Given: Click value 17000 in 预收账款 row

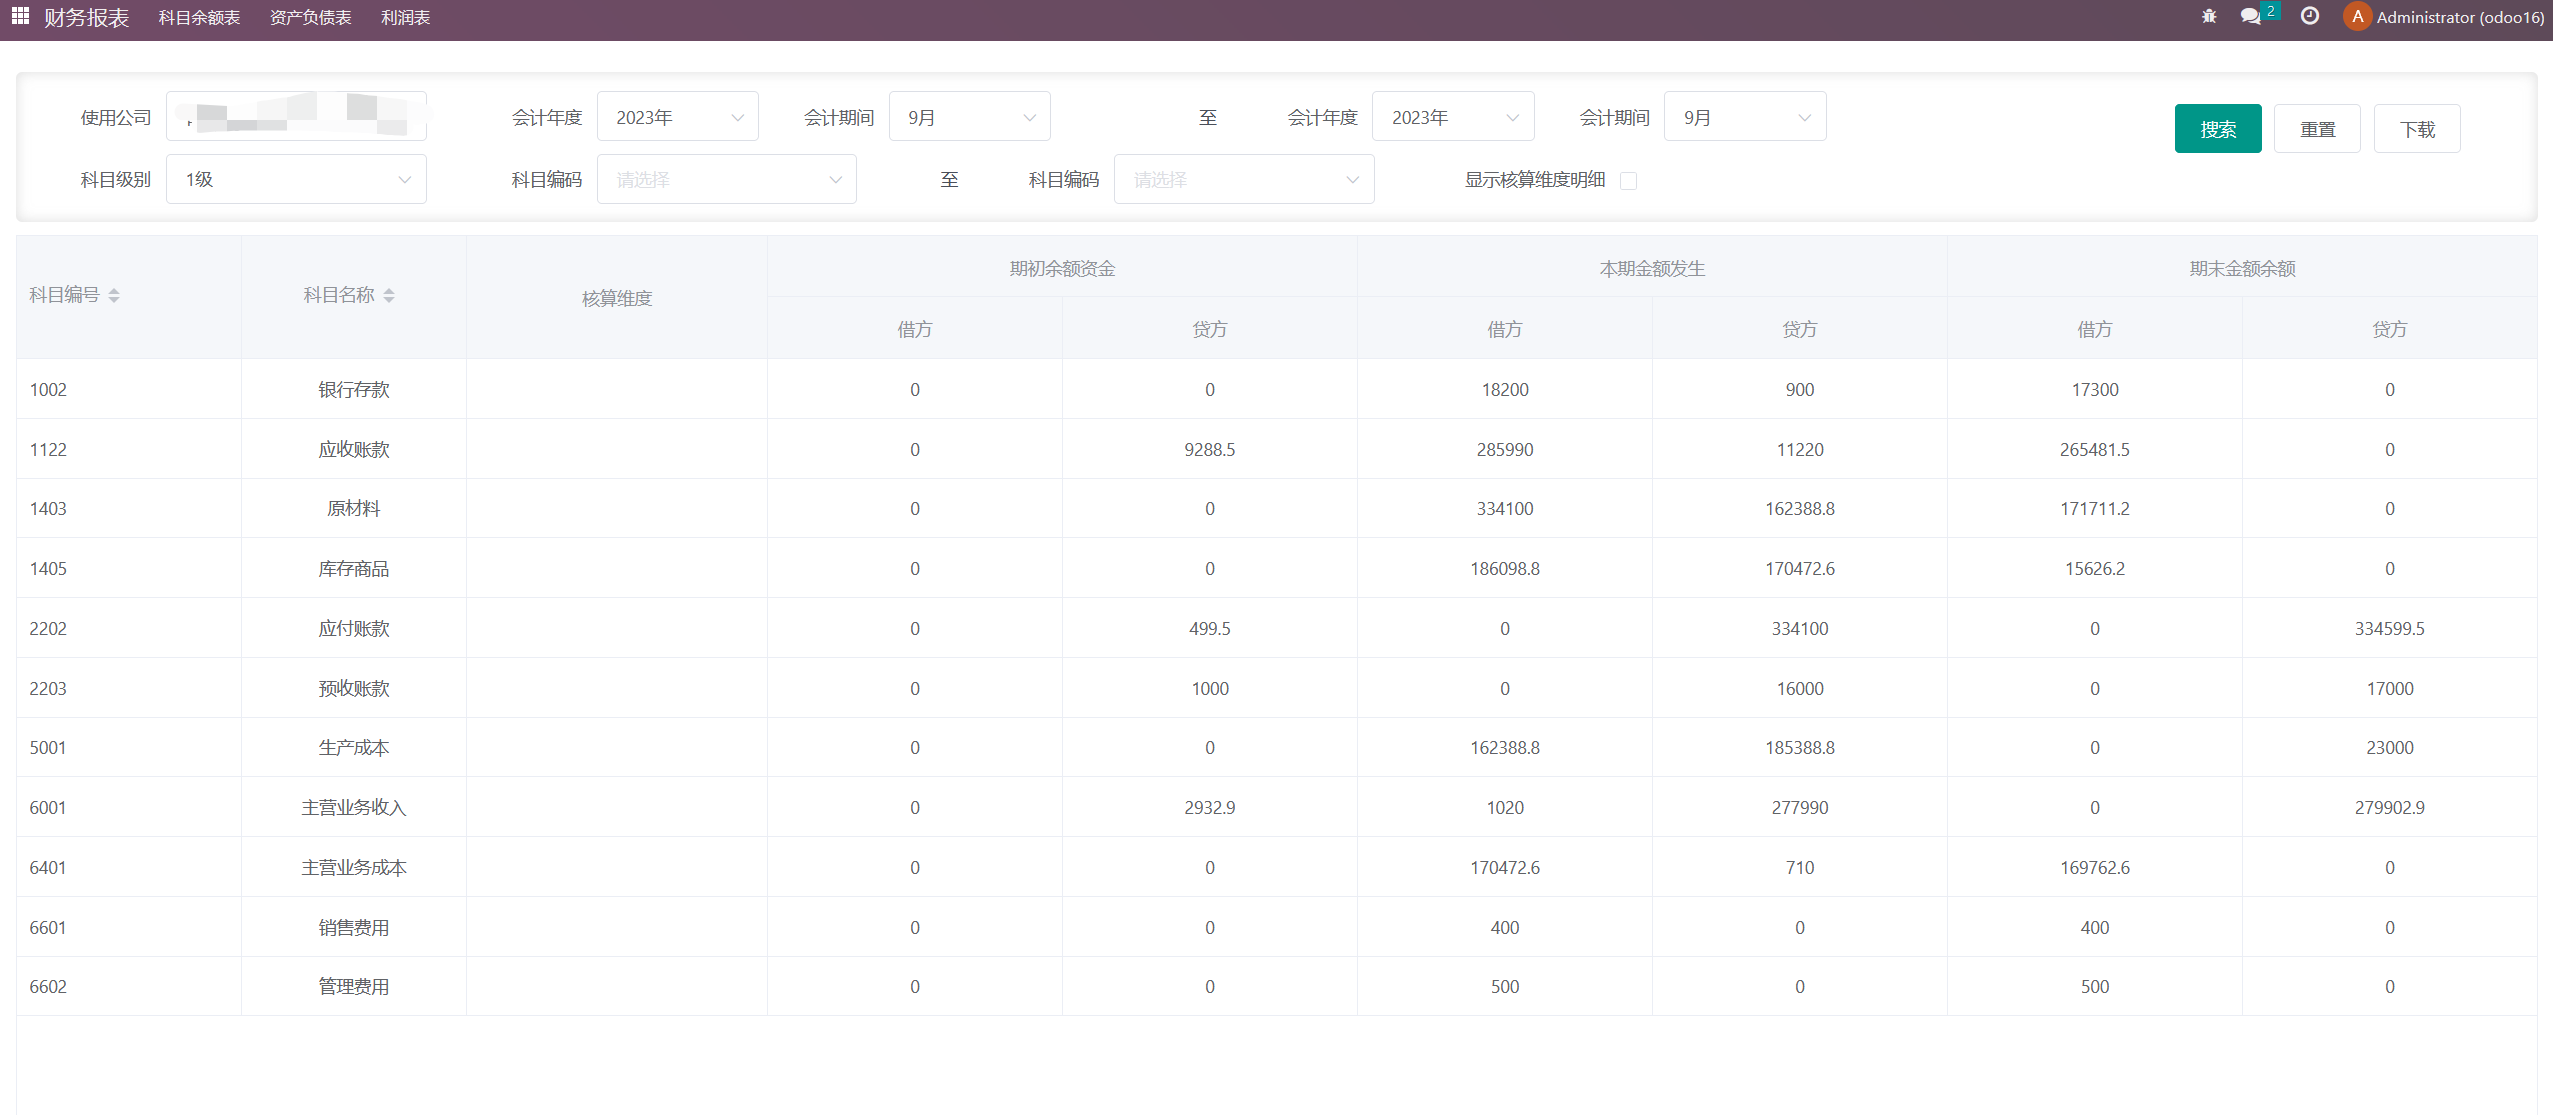Looking at the screenshot, I should pos(2390,688).
